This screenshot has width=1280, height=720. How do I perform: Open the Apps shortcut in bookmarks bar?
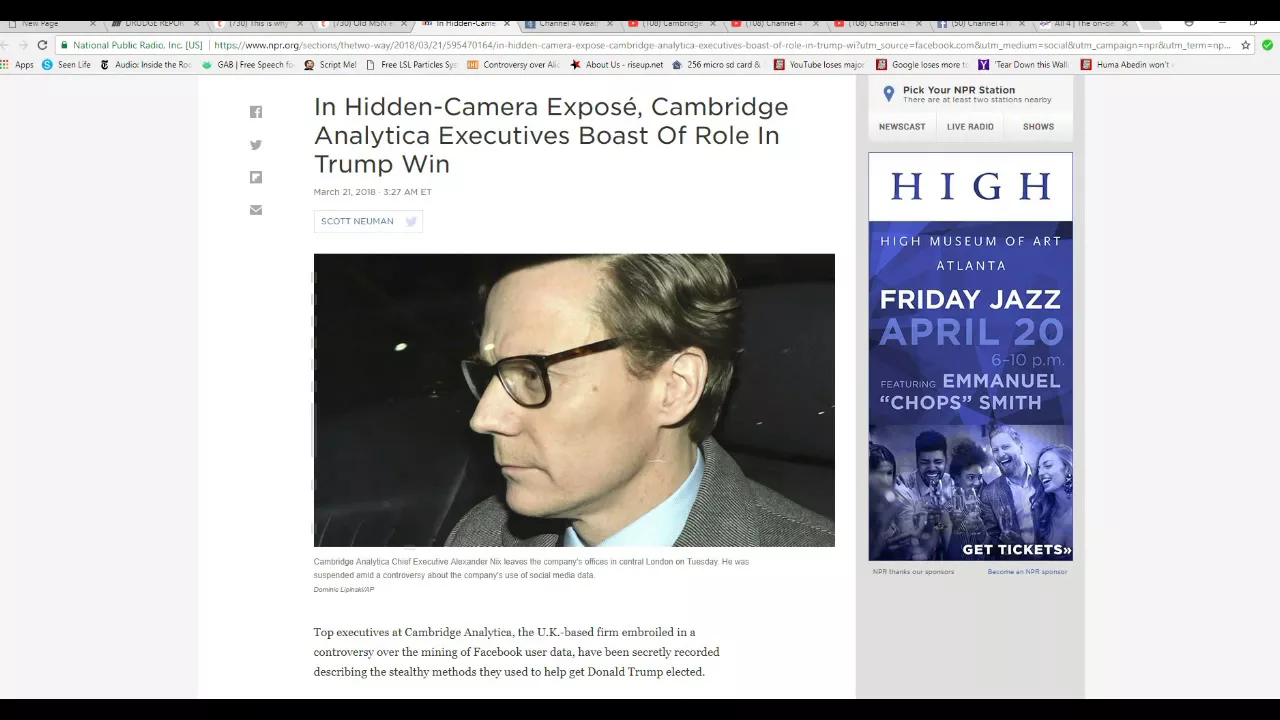(17, 65)
